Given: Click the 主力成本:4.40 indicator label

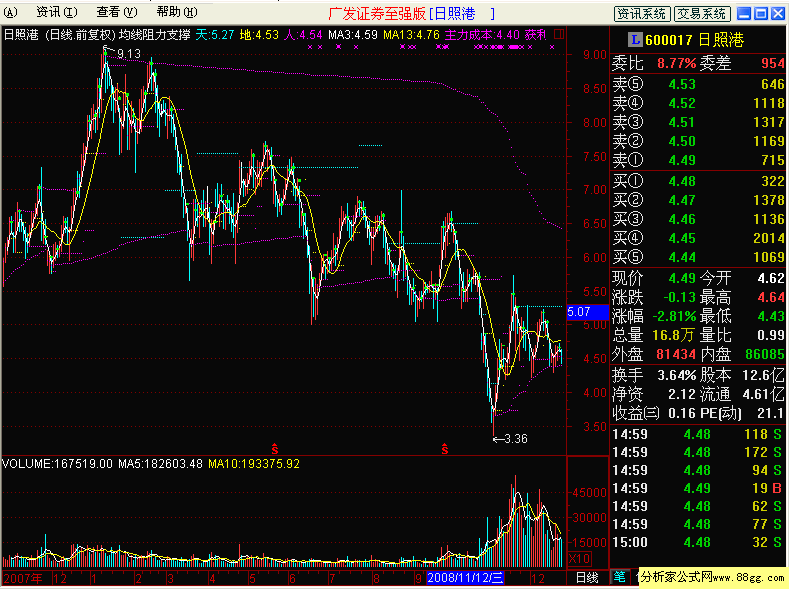Looking at the screenshot, I should click(482, 35).
